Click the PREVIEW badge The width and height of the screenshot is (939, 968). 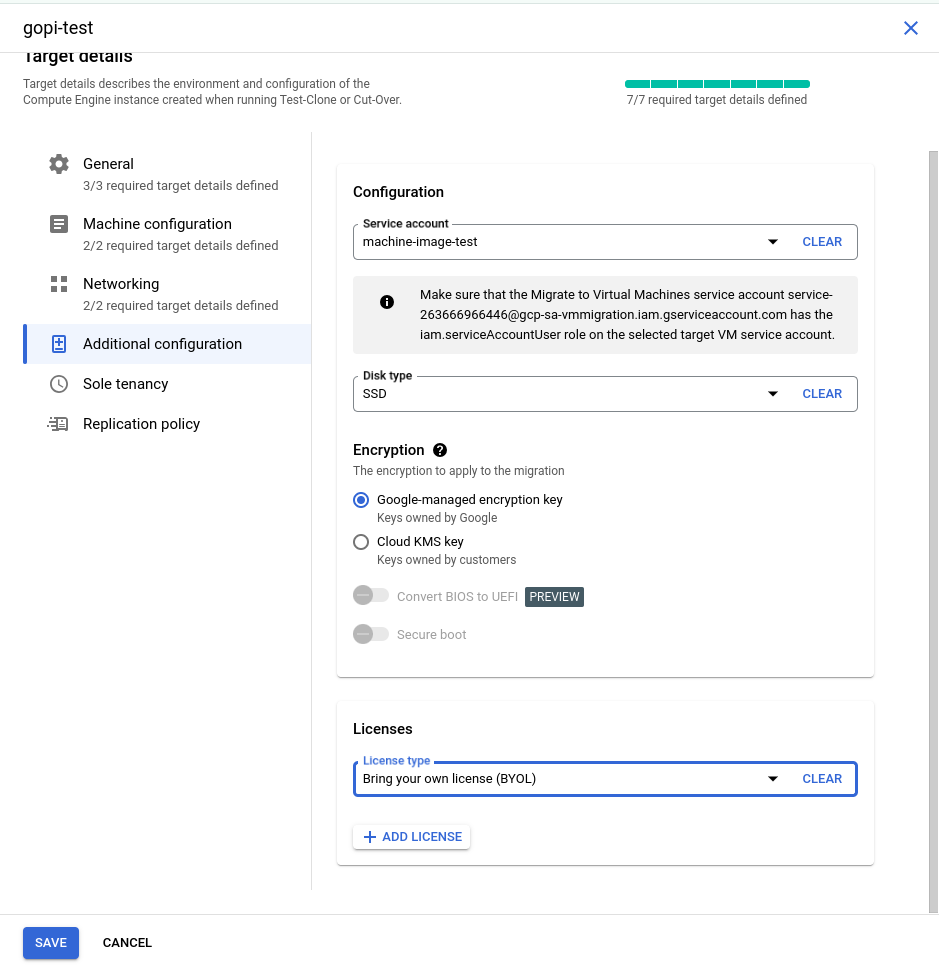click(x=554, y=596)
